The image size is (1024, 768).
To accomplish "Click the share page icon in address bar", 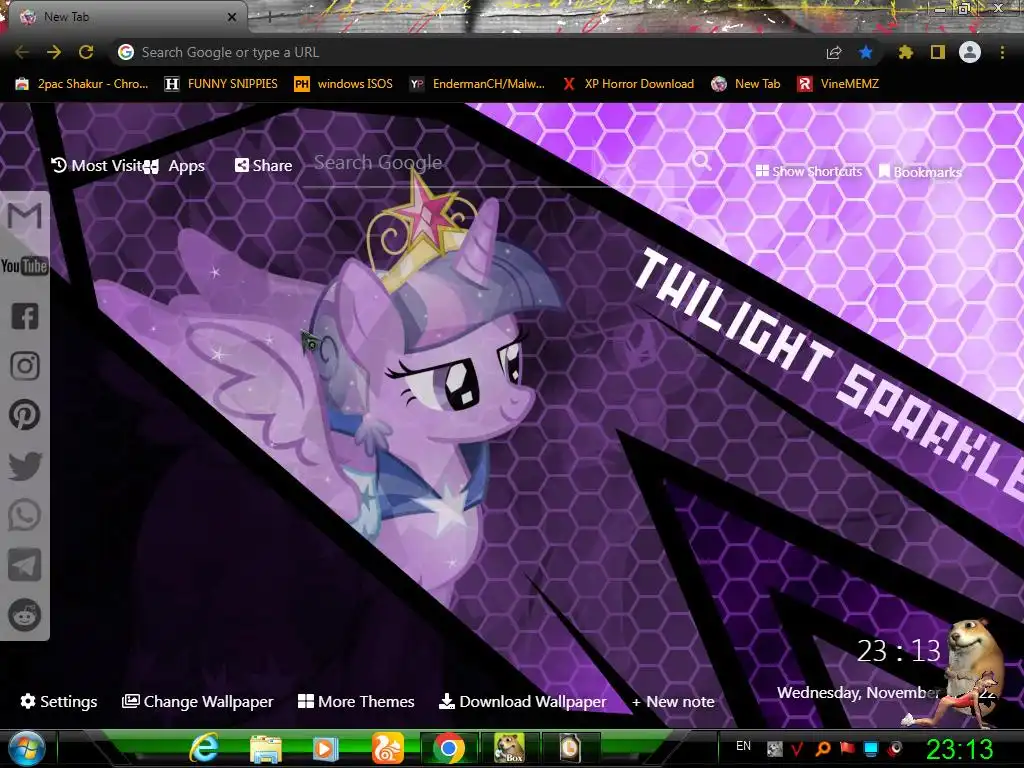I will coord(834,53).
